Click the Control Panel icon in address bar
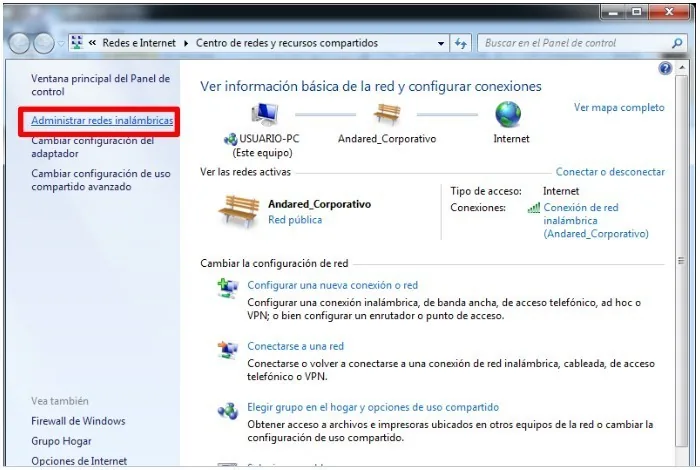The width and height of the screenshot is (700, 470). point(77,43)
